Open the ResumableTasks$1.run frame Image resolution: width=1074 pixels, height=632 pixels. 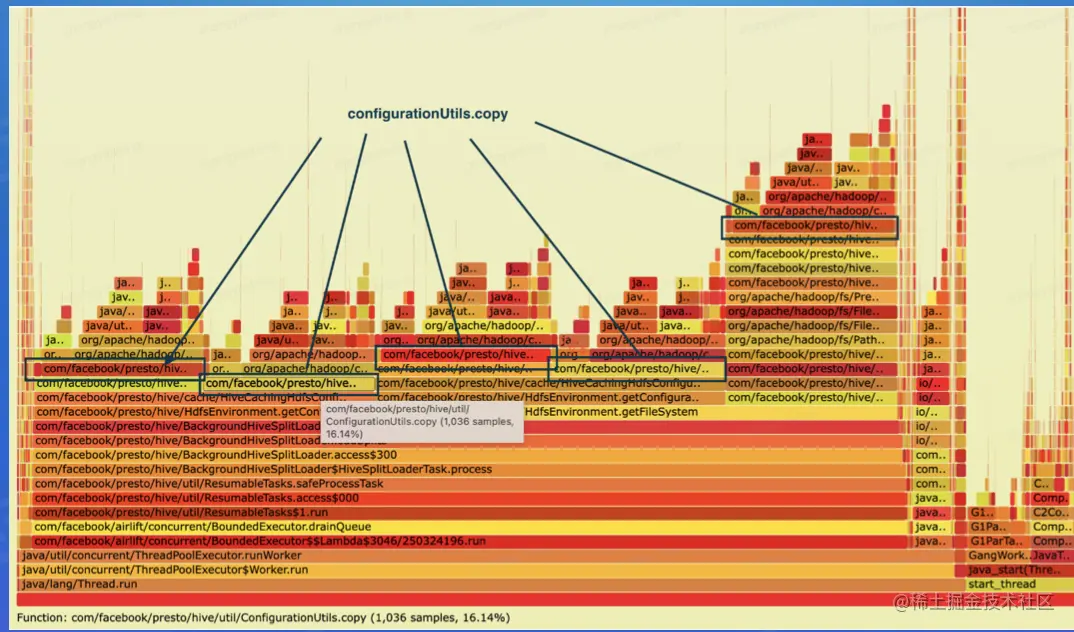[469, 512]
